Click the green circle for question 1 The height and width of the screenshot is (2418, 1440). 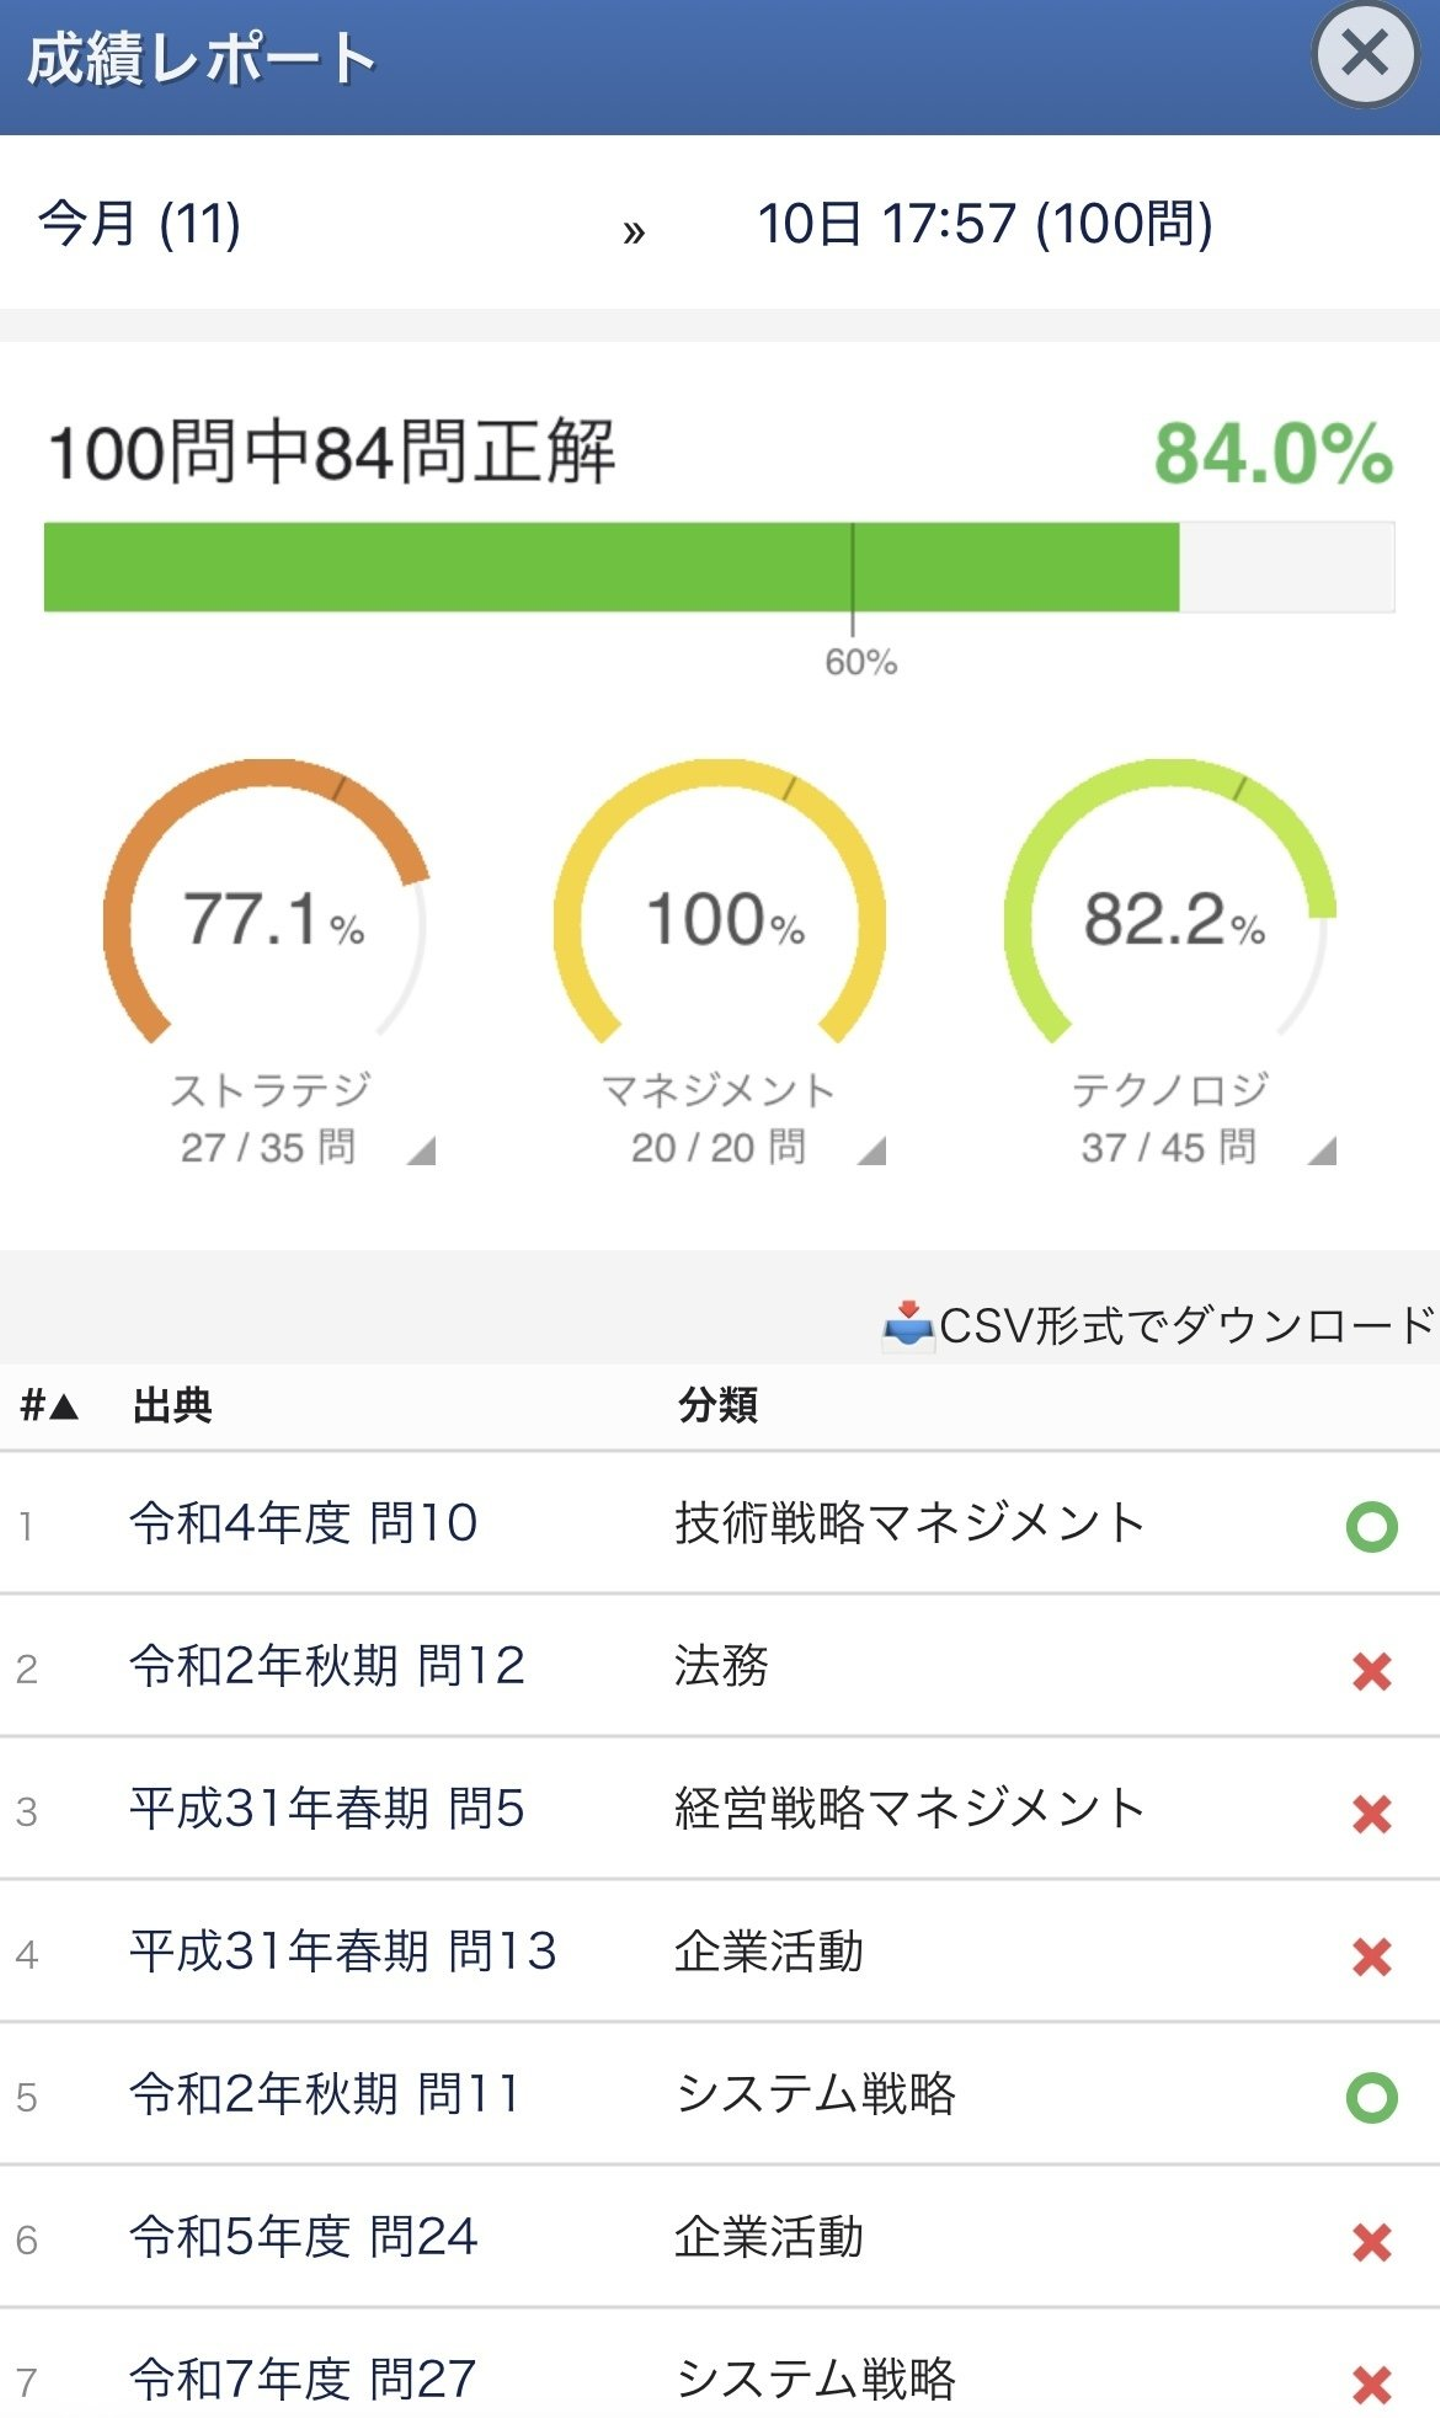tap(1371, 1527)
